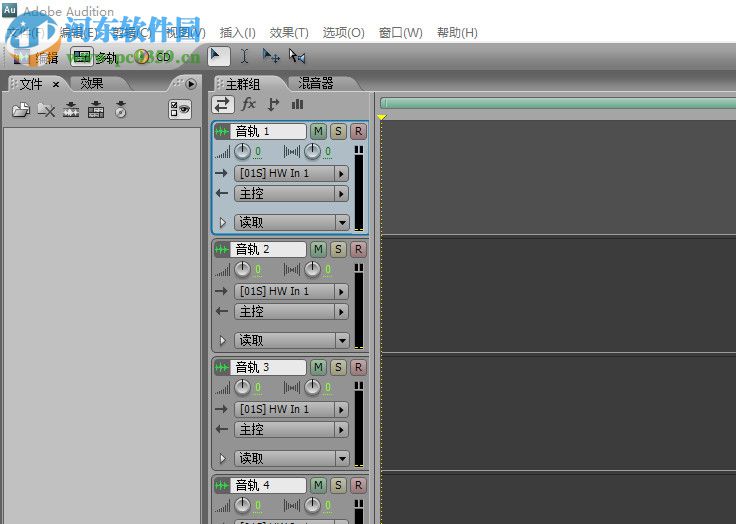Open the 效果(T) menu
Image resolution: width=736 pixels, height=524 pixels.
289,33
